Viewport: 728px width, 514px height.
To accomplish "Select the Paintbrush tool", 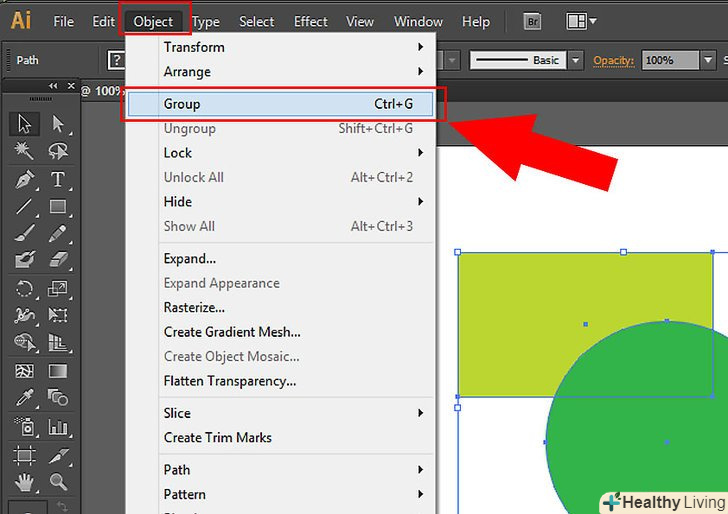I will [x=24, y=233].
